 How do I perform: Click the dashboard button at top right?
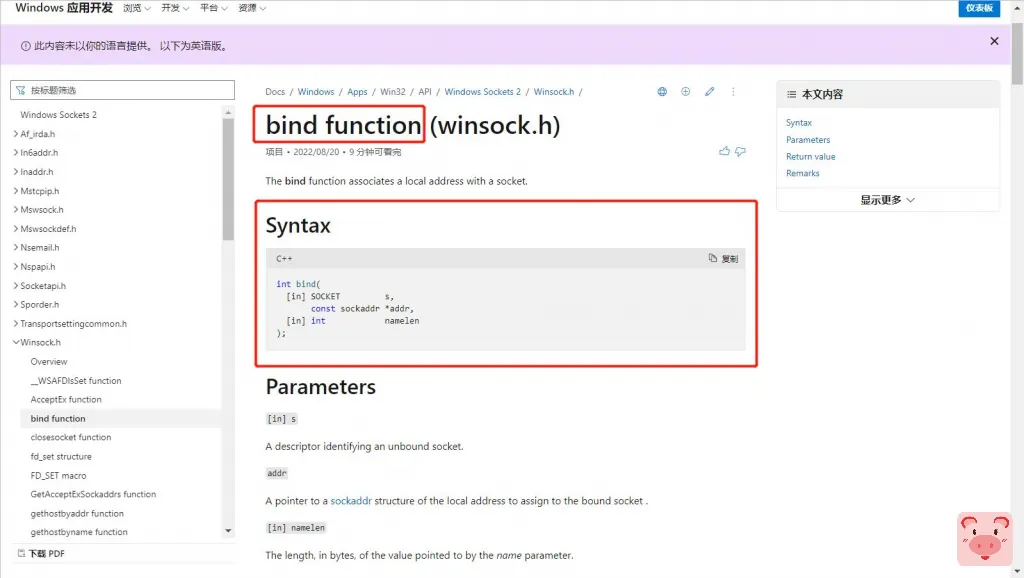pyautogui.click(x=979, y=8)
